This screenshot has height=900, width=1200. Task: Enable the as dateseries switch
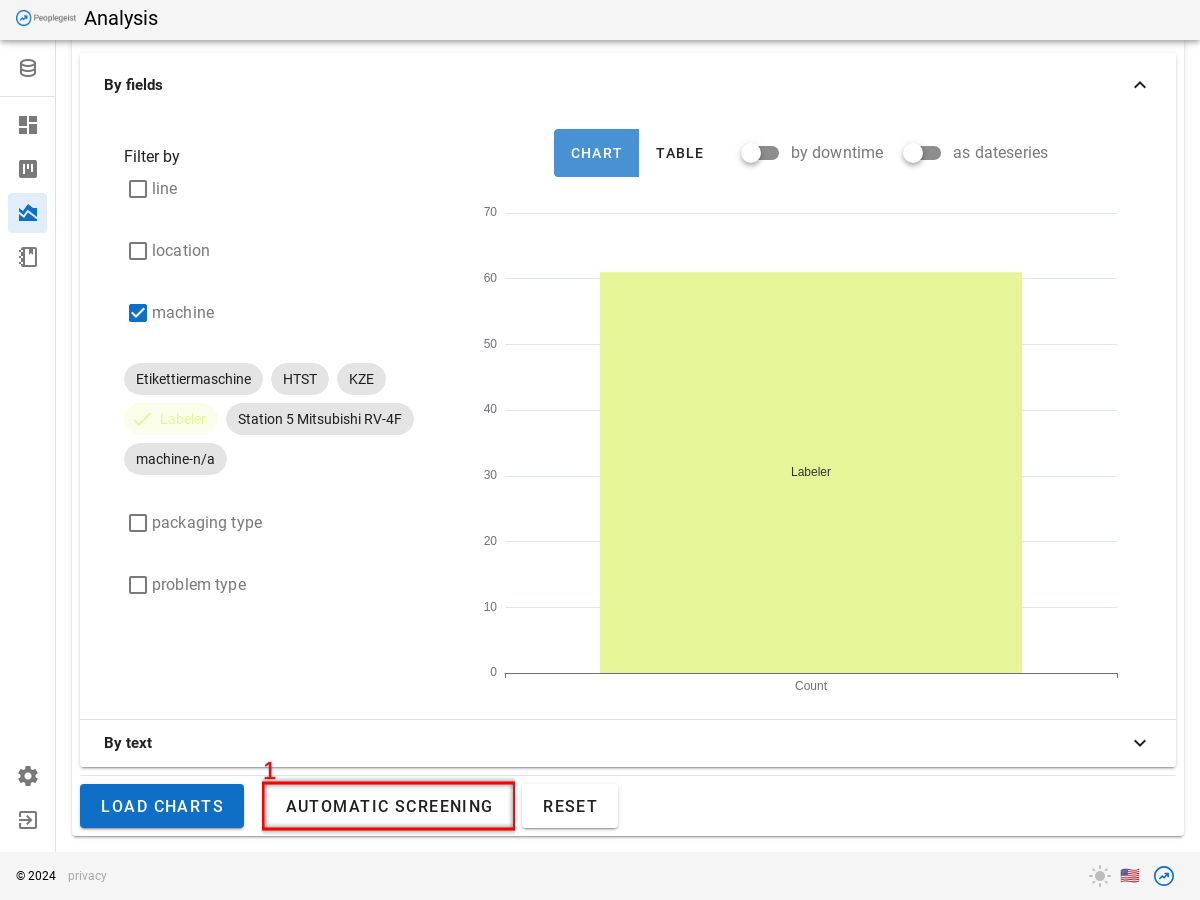922,153
